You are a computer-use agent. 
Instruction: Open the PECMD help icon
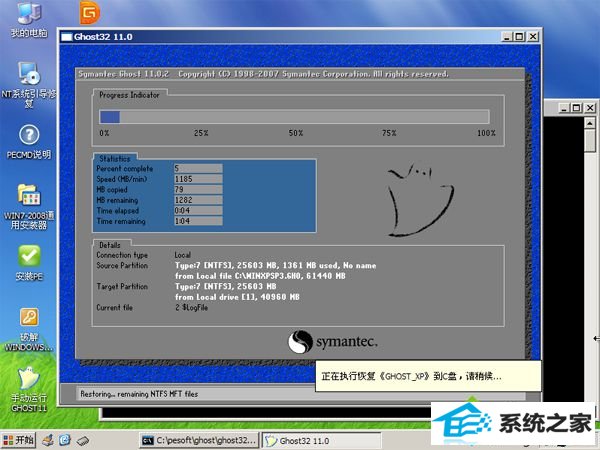[x=29, y=142]
